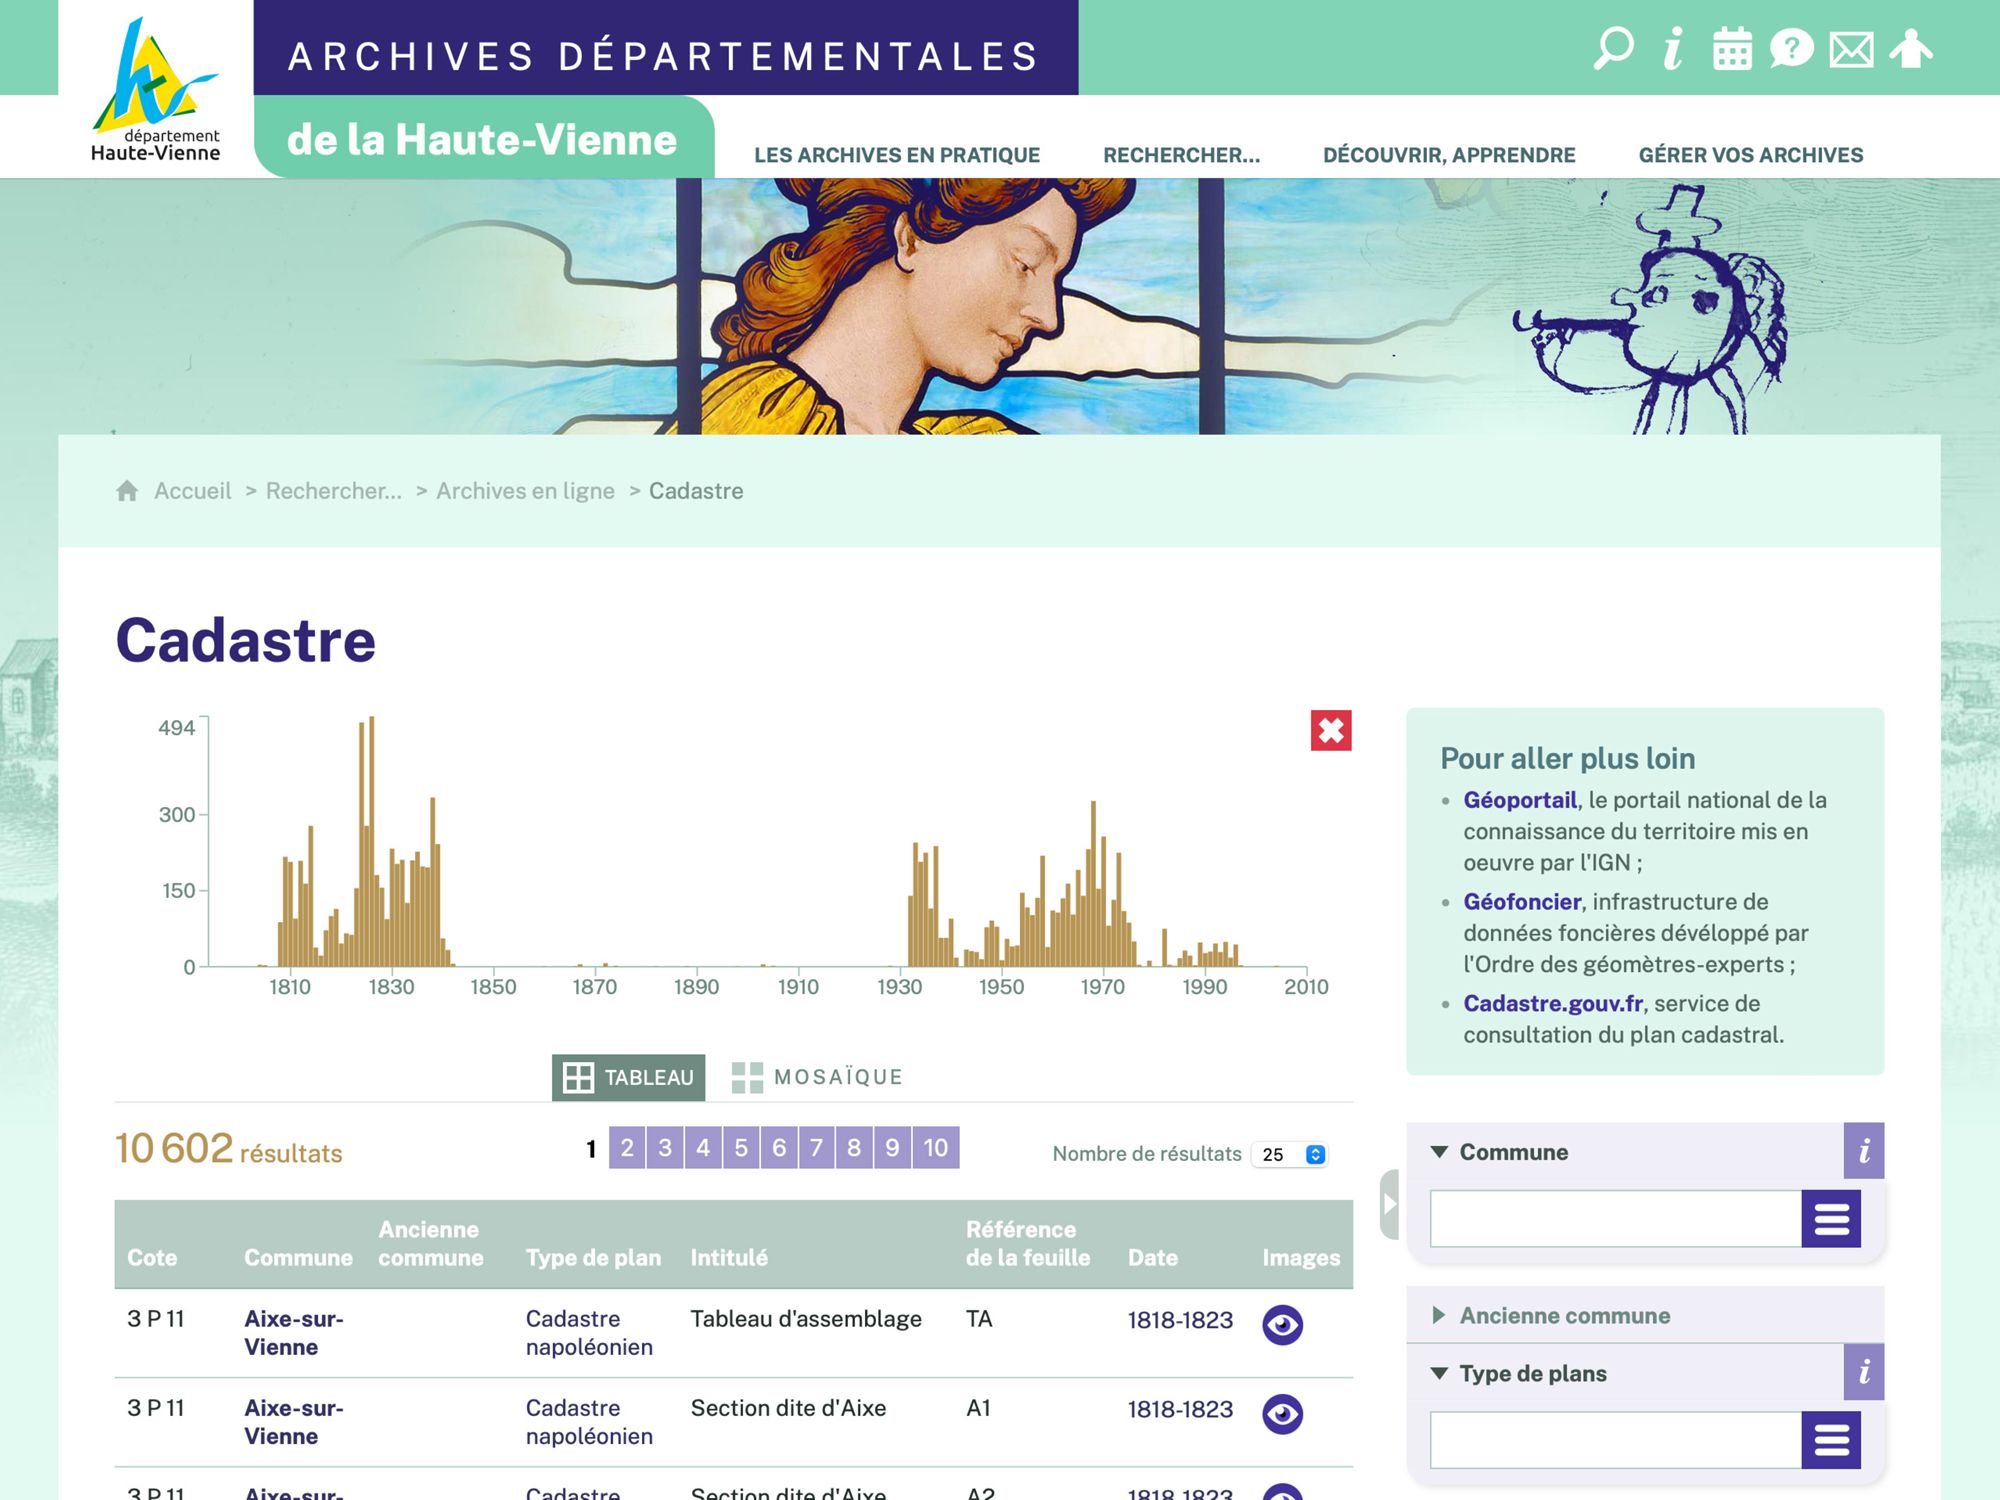
Task: Open the Nombre de résultats dropdown
Action: (x=1290, y=1154)
